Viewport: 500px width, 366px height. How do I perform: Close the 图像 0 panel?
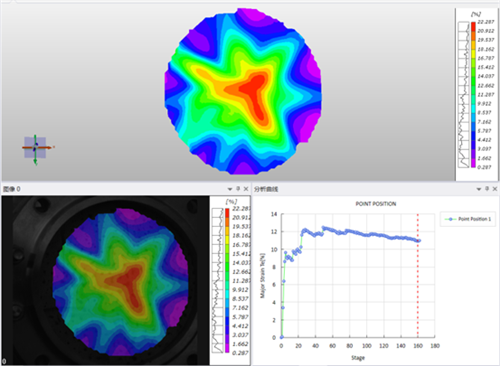[246, 189]
